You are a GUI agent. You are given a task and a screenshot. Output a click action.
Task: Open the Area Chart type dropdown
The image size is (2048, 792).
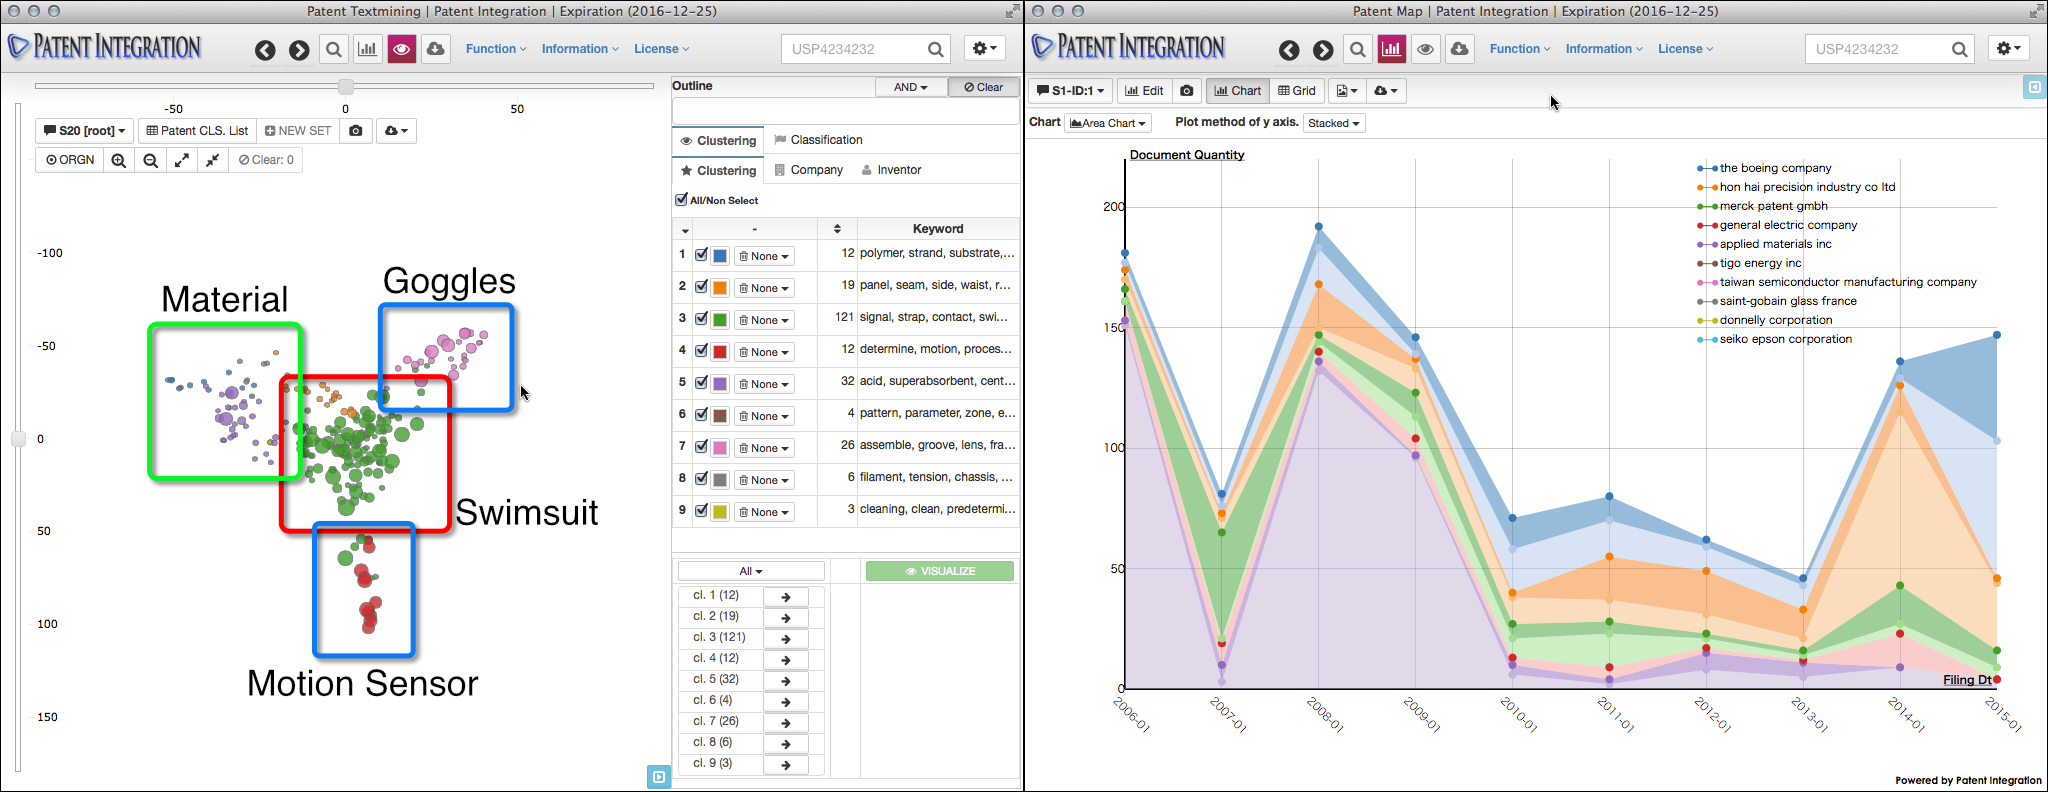(x=1108, y=123)
